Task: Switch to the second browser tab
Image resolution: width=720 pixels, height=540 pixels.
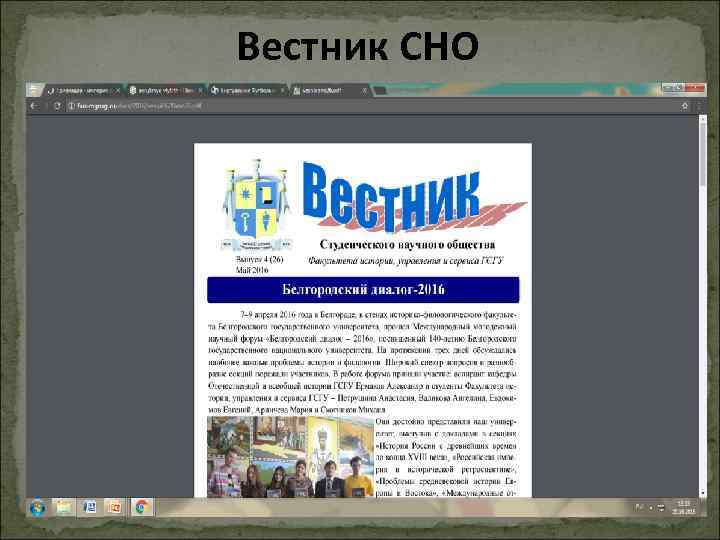Action: [165, 90]
